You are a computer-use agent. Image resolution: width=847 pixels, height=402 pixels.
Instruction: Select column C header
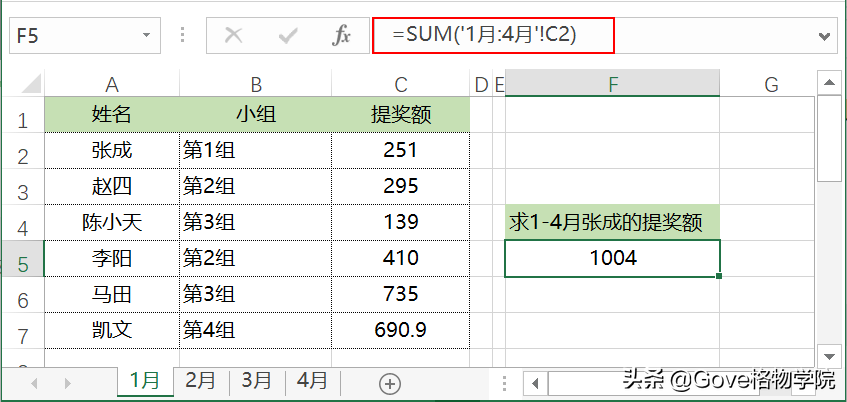pos(400,85)
